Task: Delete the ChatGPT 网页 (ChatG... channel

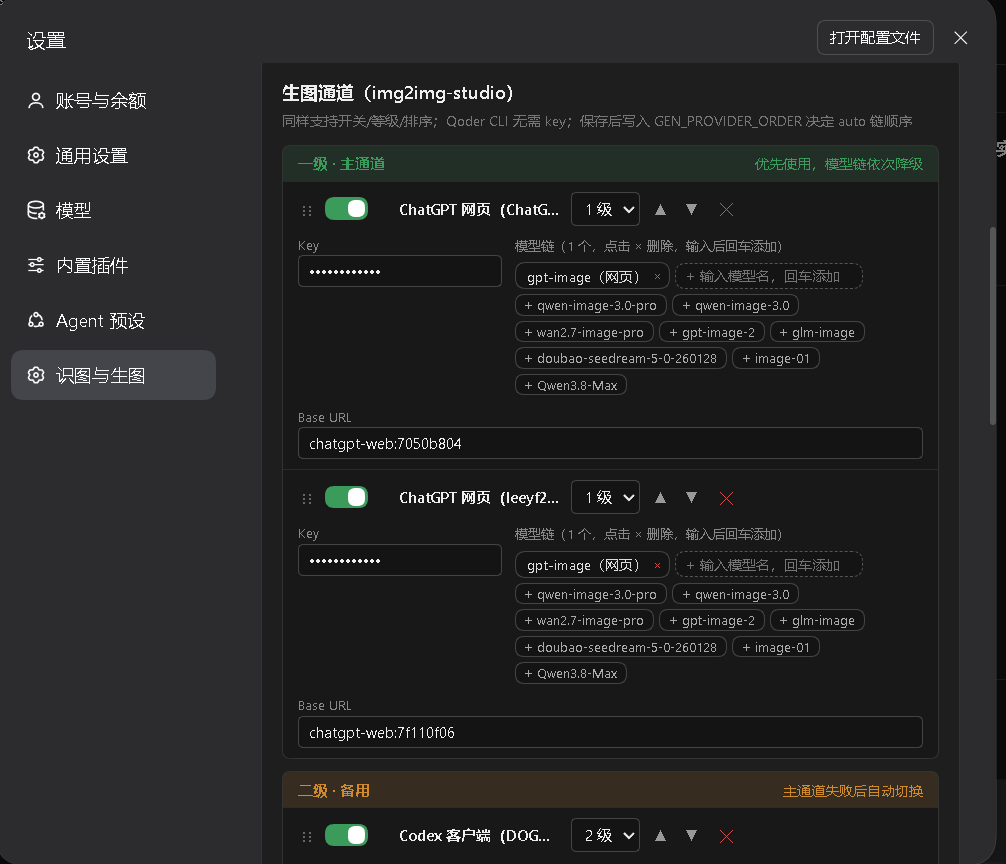Action: pyautogui.click(x=726, y=210)
